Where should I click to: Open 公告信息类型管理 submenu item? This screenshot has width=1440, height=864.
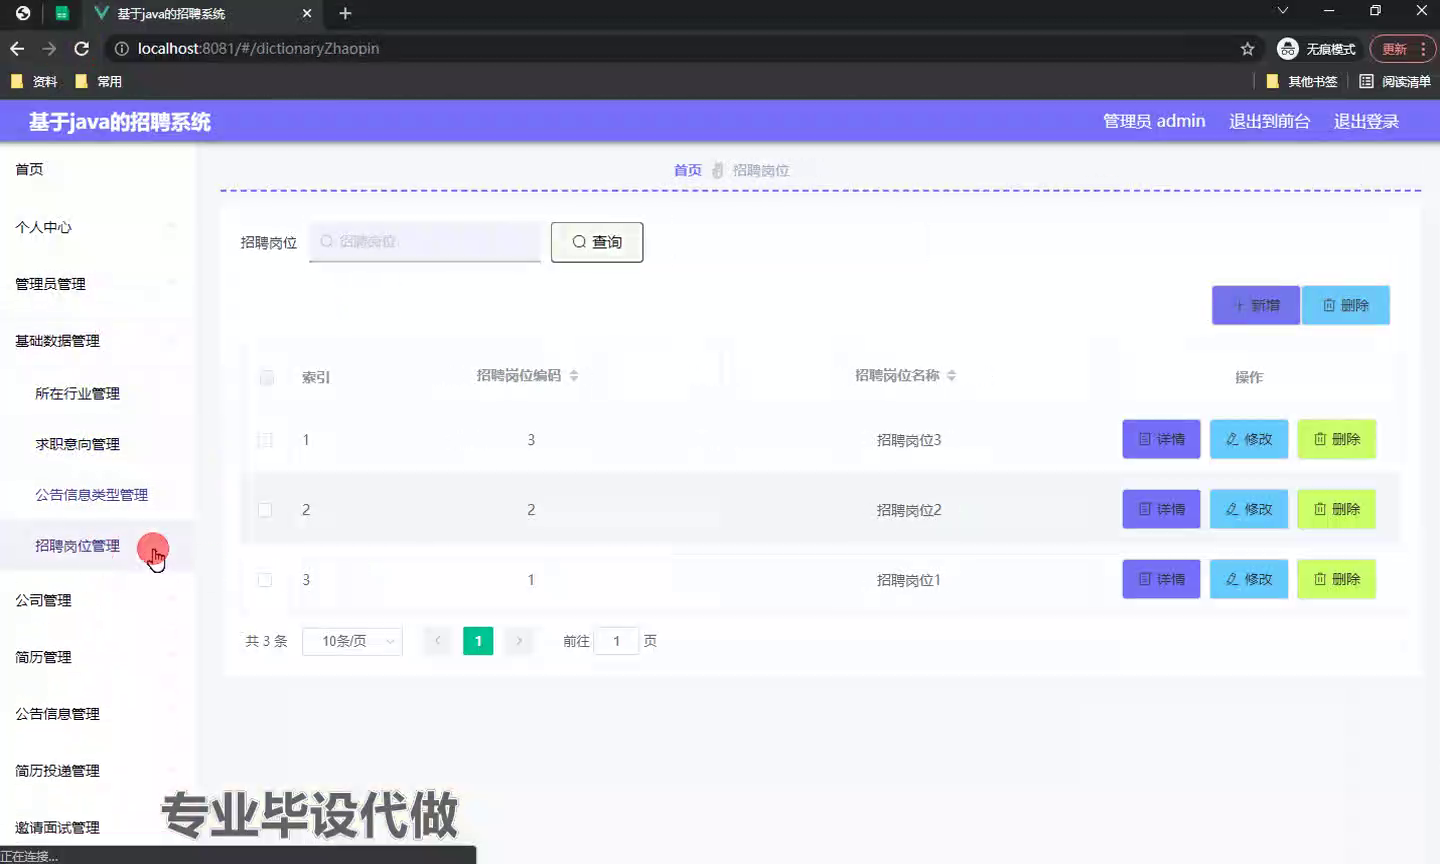(97, 495)
